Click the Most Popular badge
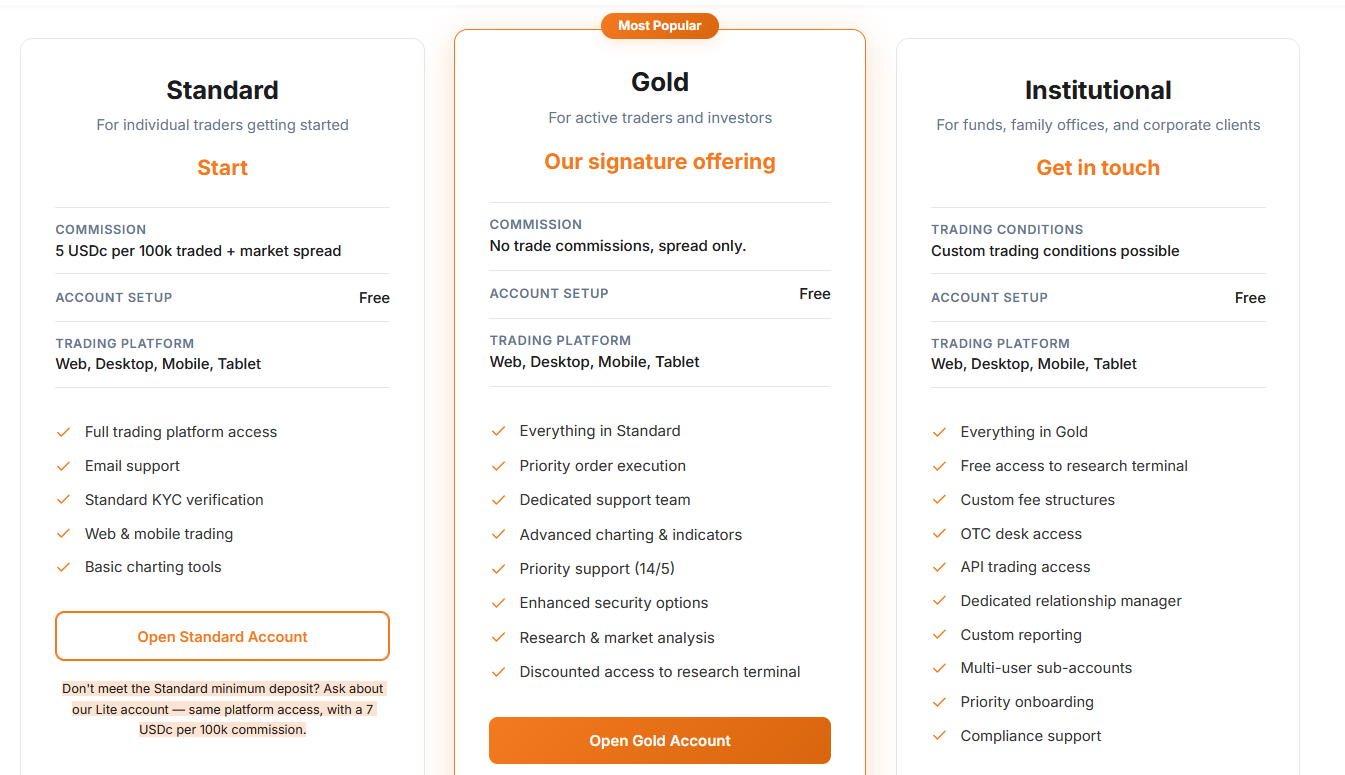The height and width of the screenshot is (775, 1345). [x=660, y=26]
